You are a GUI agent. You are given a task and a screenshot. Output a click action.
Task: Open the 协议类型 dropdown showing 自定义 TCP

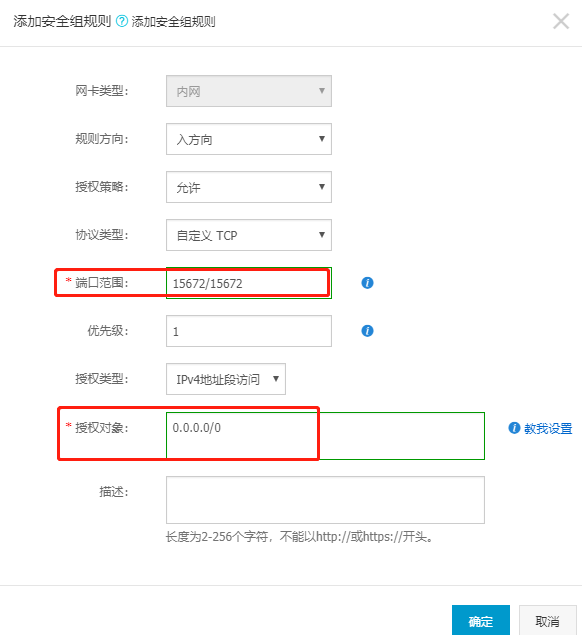pos(249,235)
